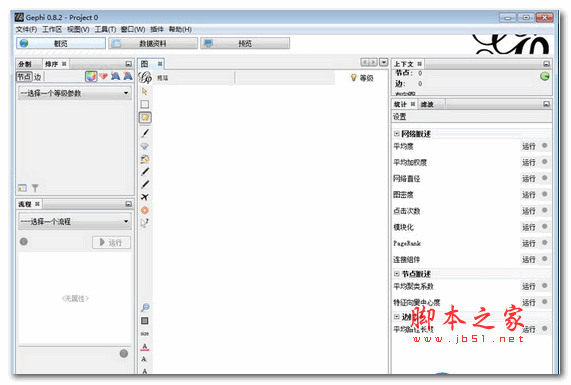
Task: Open the graph tab list dropdown arrow
Action: point(383,62)
